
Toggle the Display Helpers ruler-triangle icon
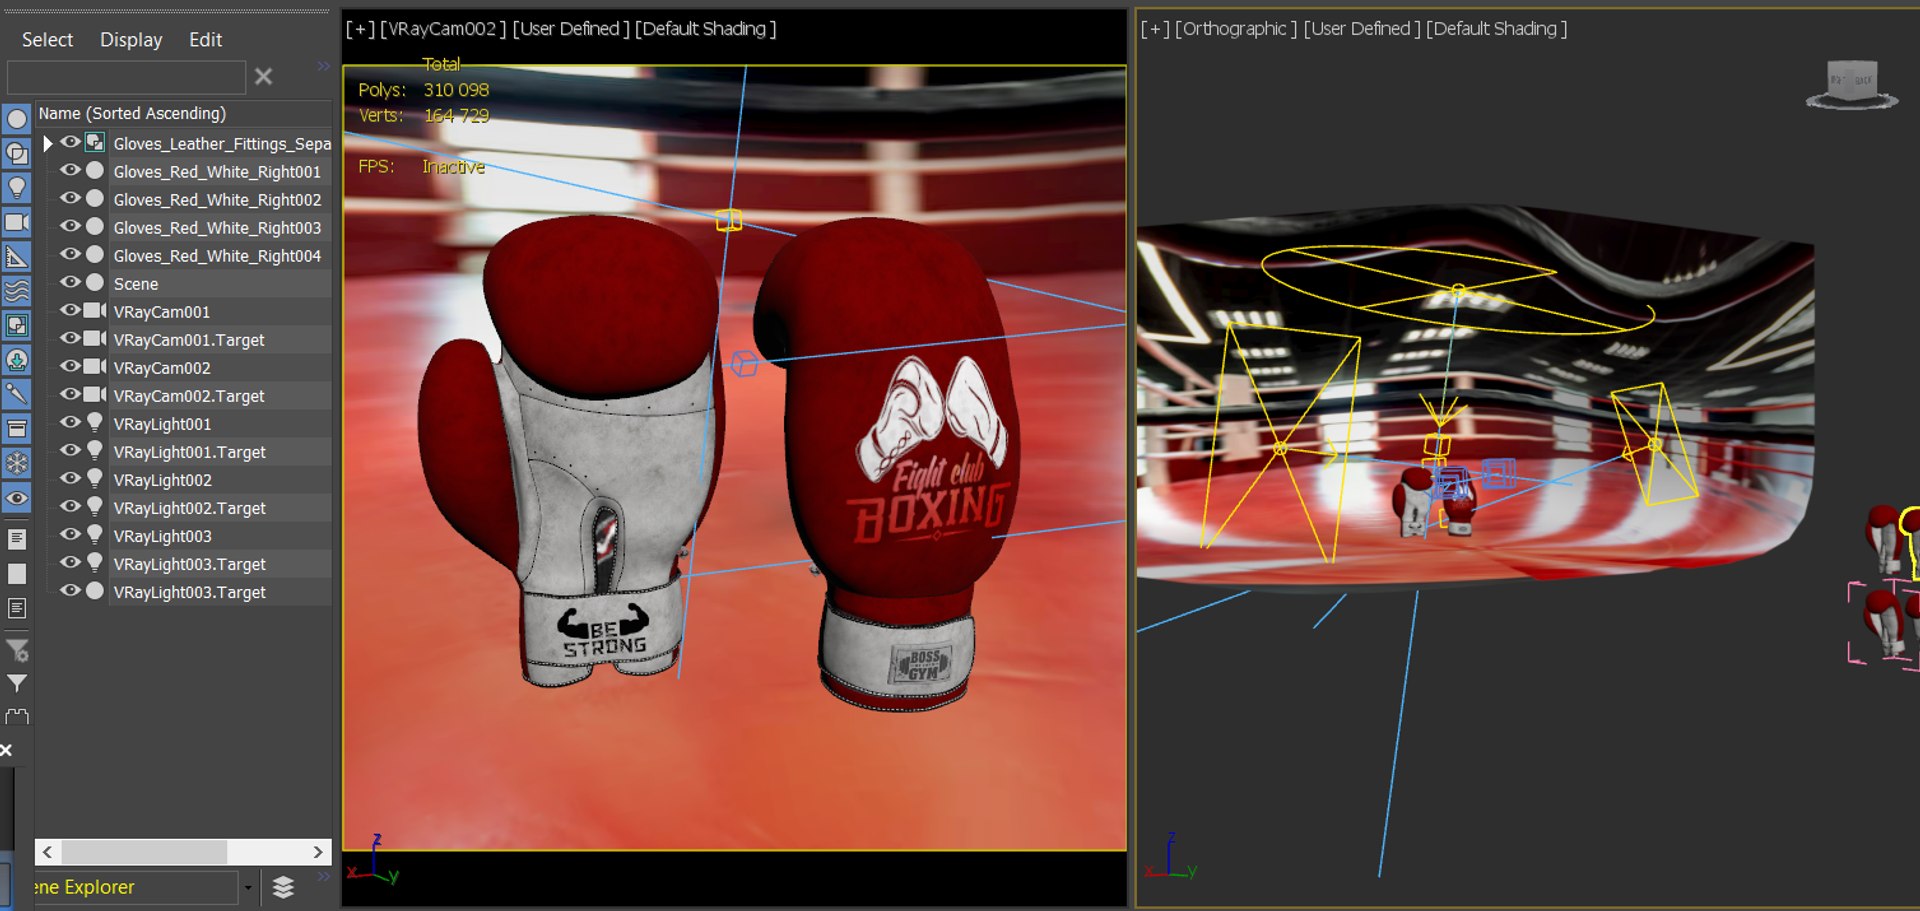pos(17,257)
